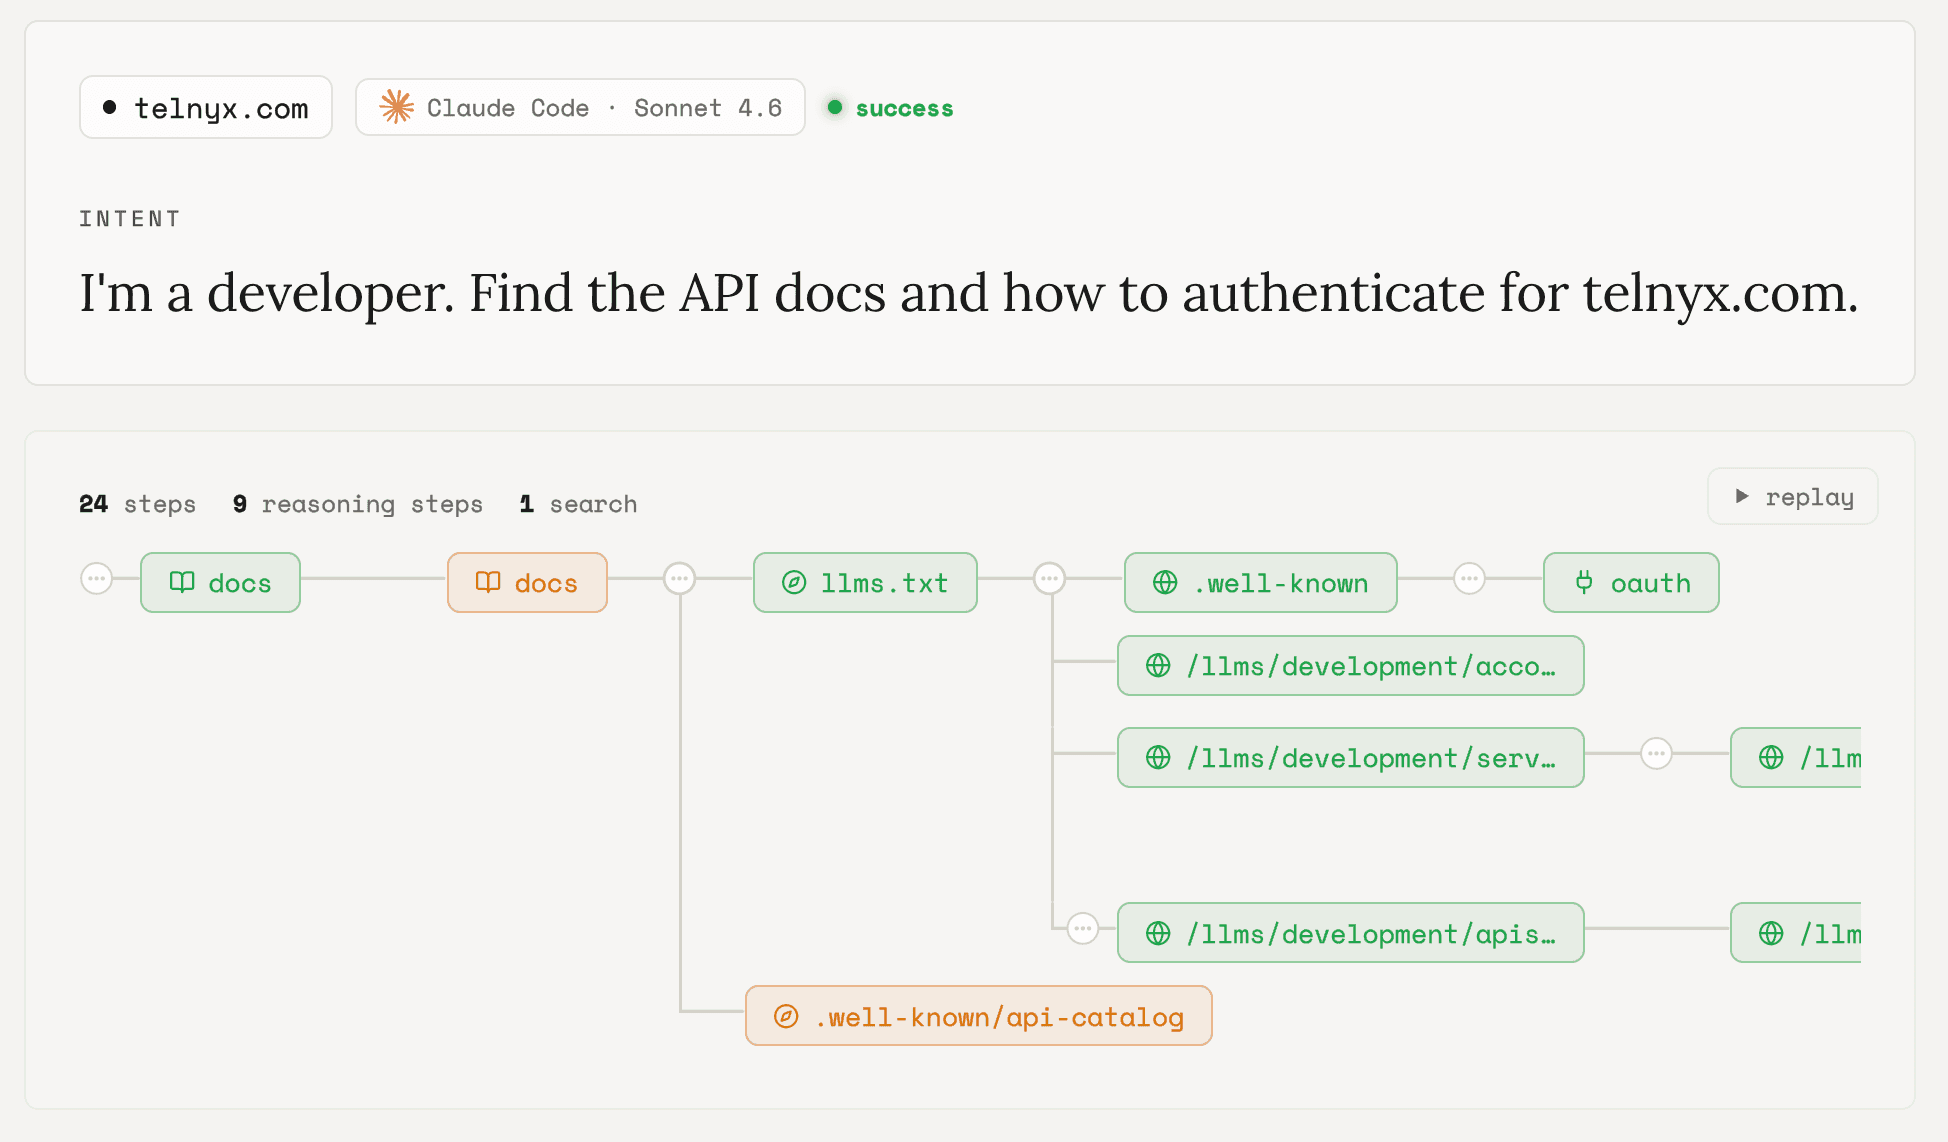Expand ellipsis node between orange docs and llms.txt
1948x1142 pixels.
point(680,578)
